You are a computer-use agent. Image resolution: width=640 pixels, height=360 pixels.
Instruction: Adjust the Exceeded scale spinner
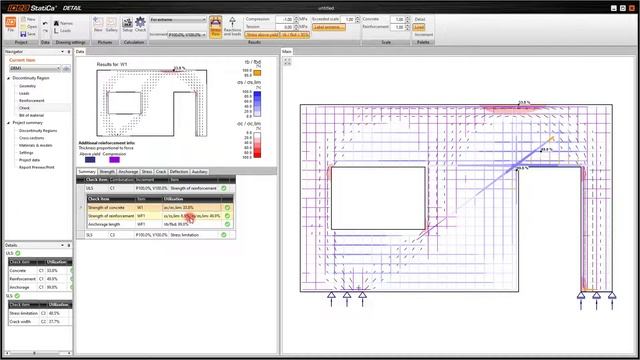pyautogui.click(x=358, y=19)
